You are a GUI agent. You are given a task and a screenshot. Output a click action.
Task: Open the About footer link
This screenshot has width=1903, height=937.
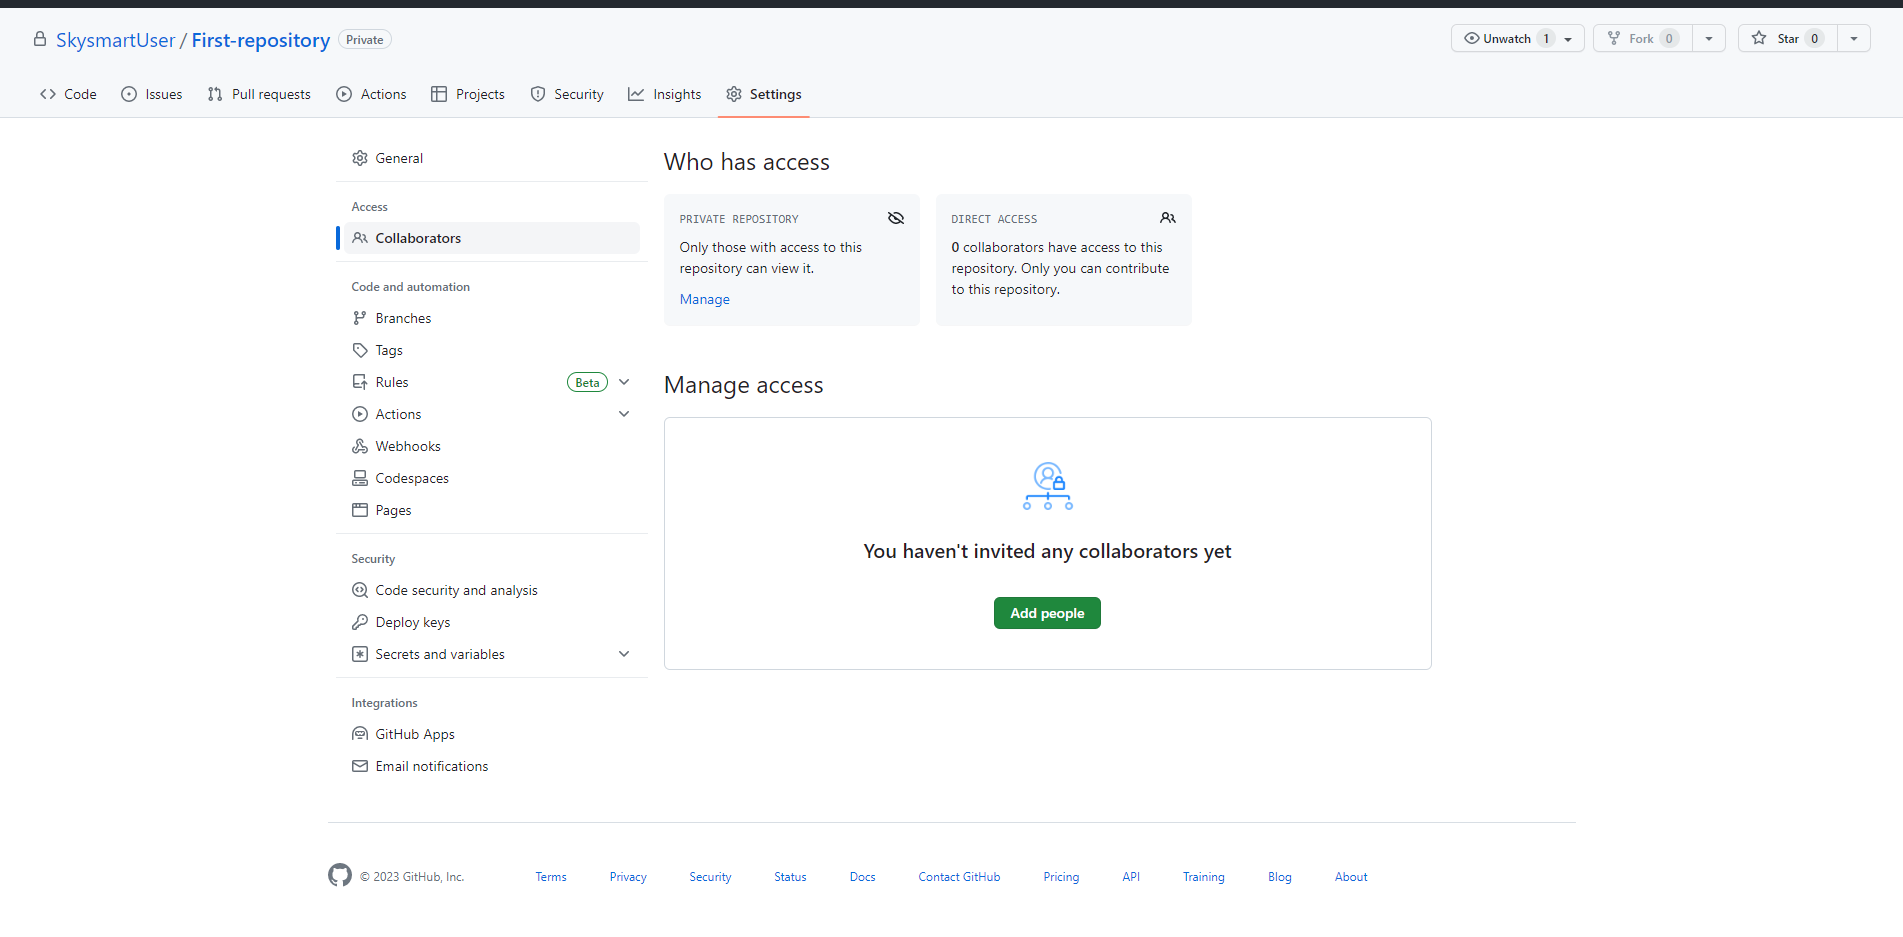1351,877
